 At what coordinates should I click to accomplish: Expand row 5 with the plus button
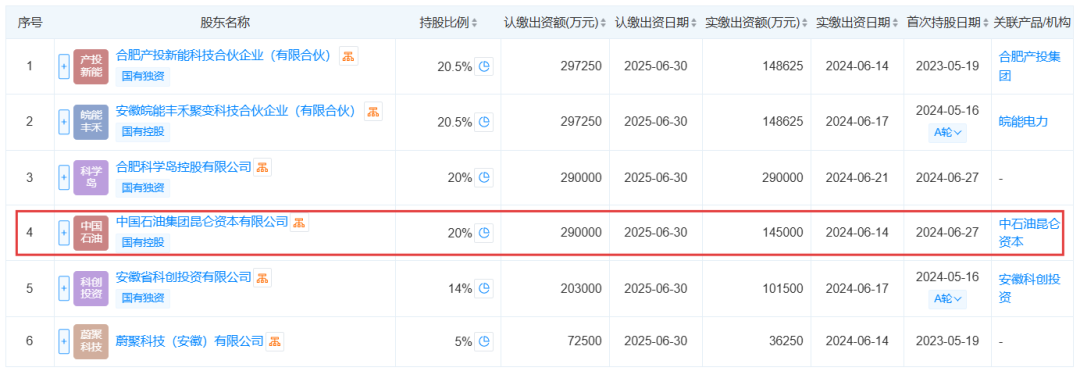tap(64, 288)
